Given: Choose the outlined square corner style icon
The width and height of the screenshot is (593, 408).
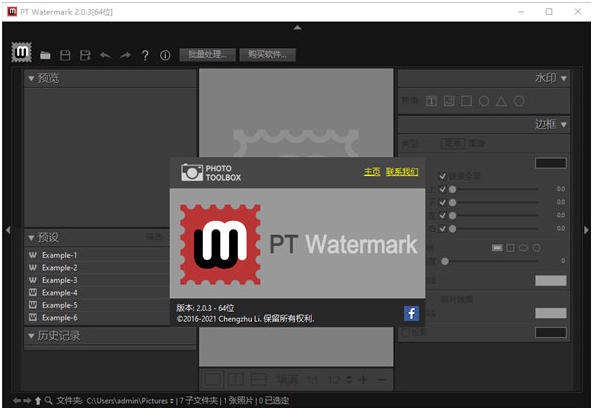Looking at the screenshot, I should (x=510, y=248).
